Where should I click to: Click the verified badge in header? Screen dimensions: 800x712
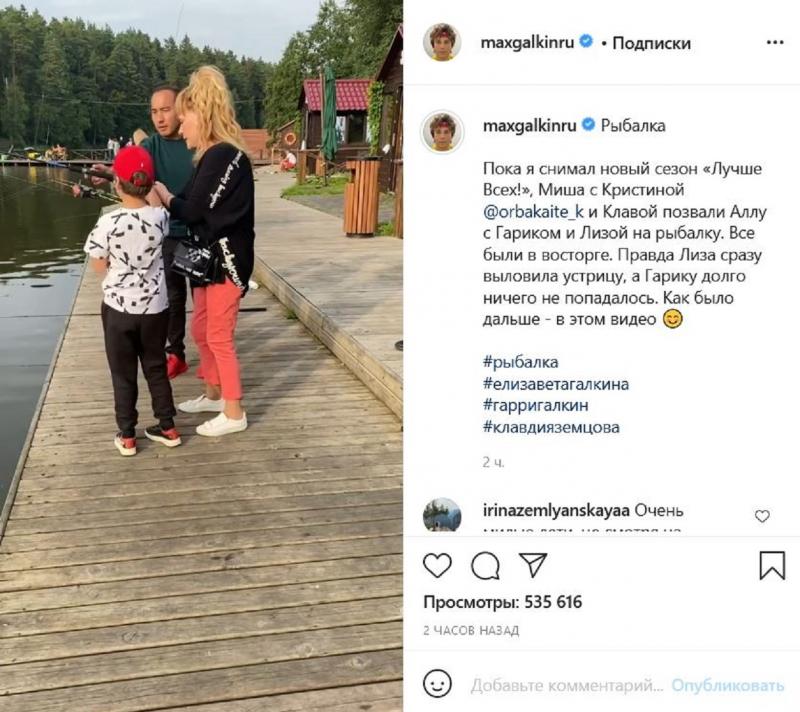pyautogui.click(x=587, y=41)
